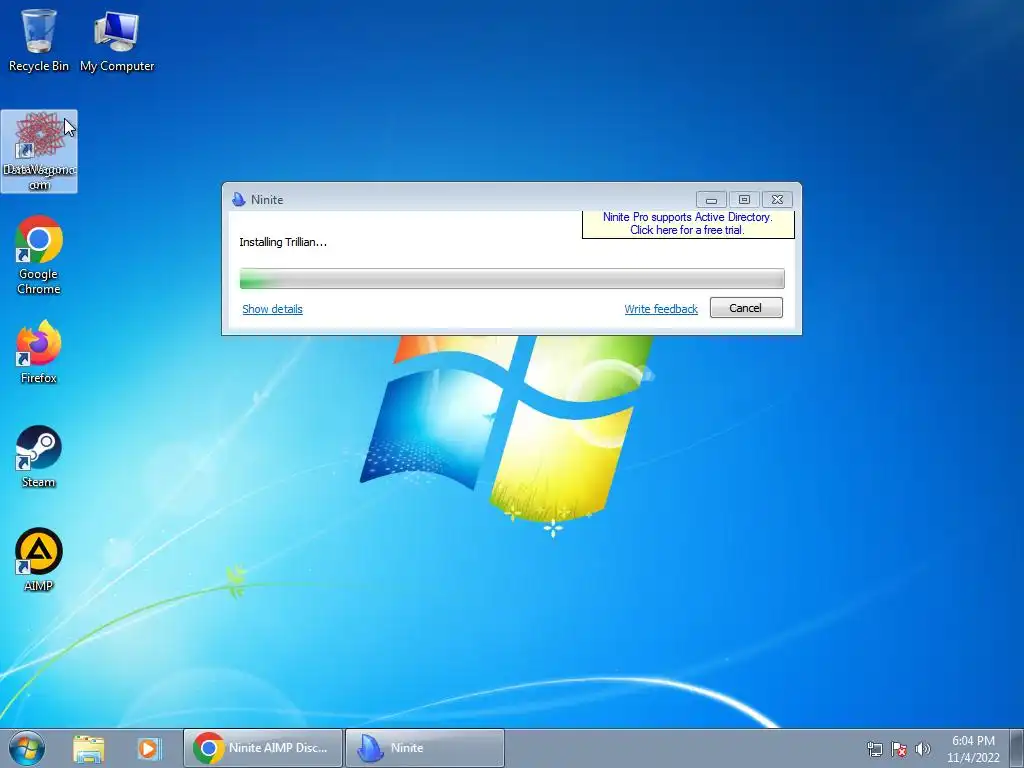1024x768 pixels.
Task: Open the network status tray icon
Action: coord(874,749)
